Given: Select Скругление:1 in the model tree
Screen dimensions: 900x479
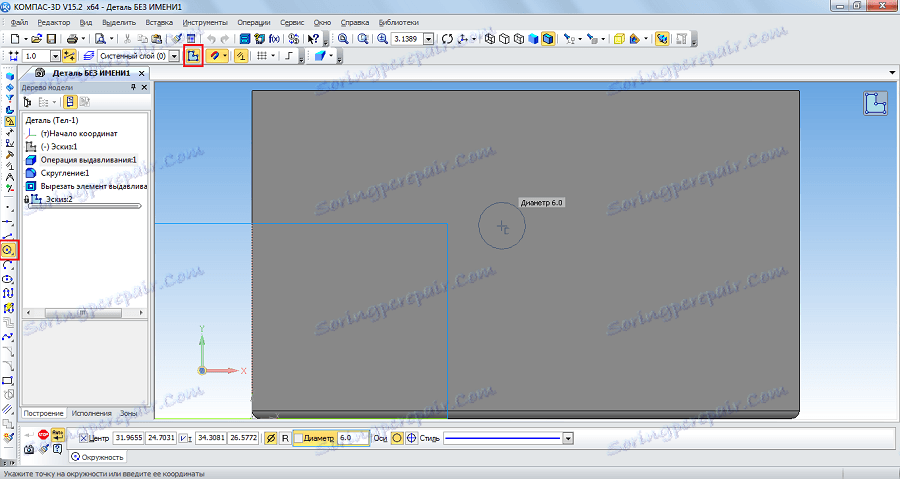Looking at the screenshot, I should [57, 173].
